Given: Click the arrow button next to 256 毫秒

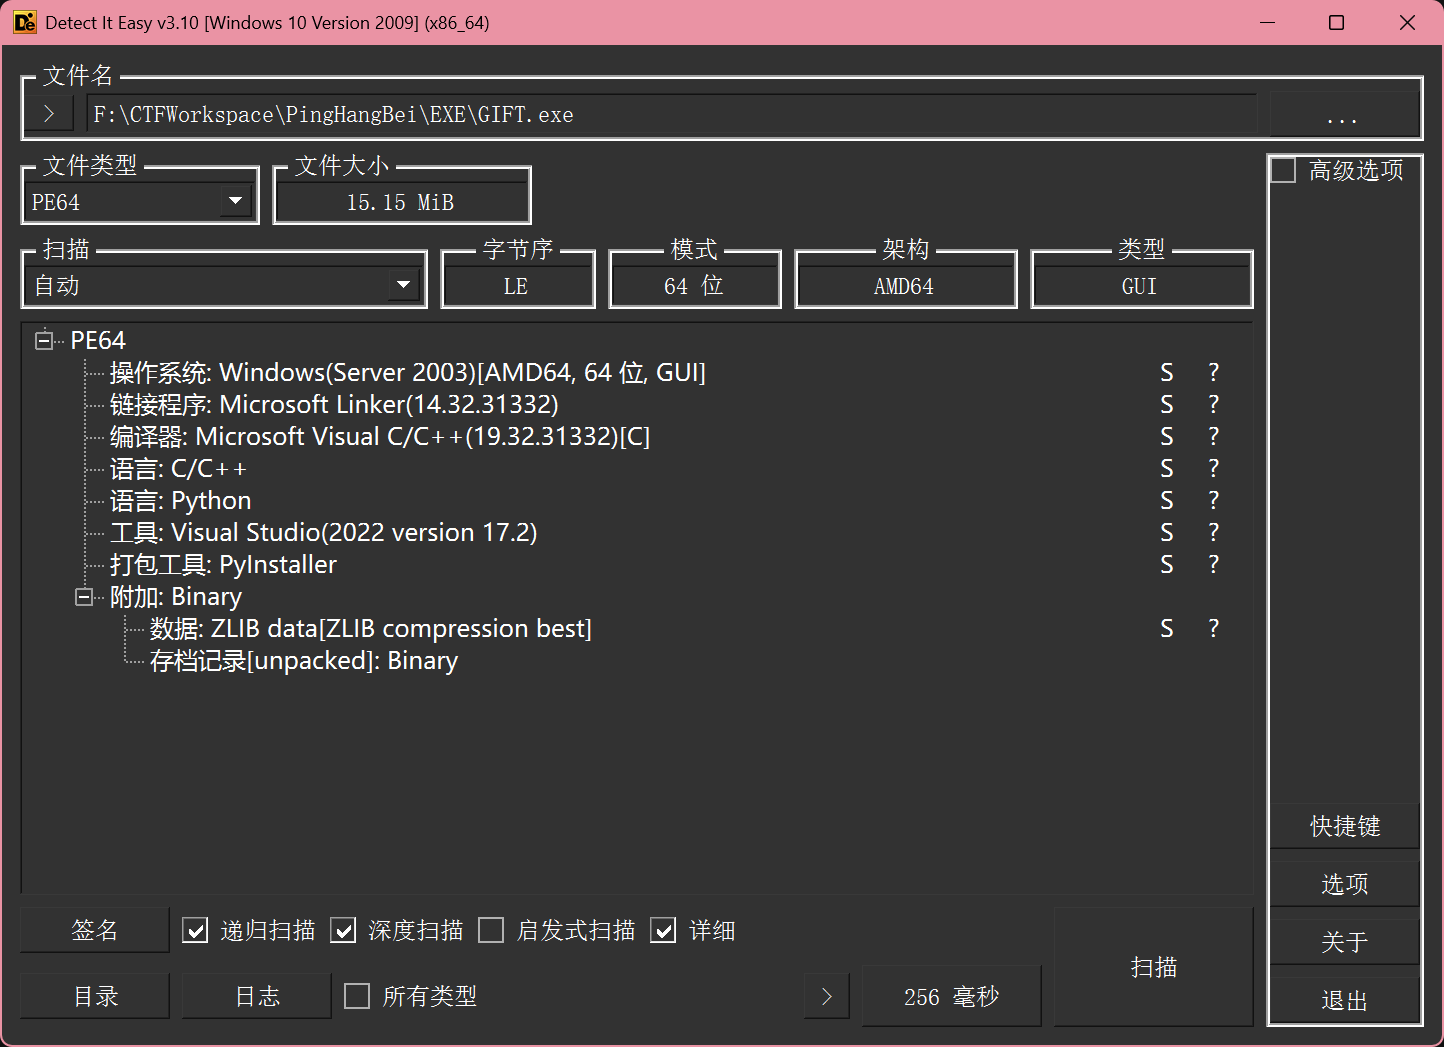Looking at the screenshot, I should [827, 996].
